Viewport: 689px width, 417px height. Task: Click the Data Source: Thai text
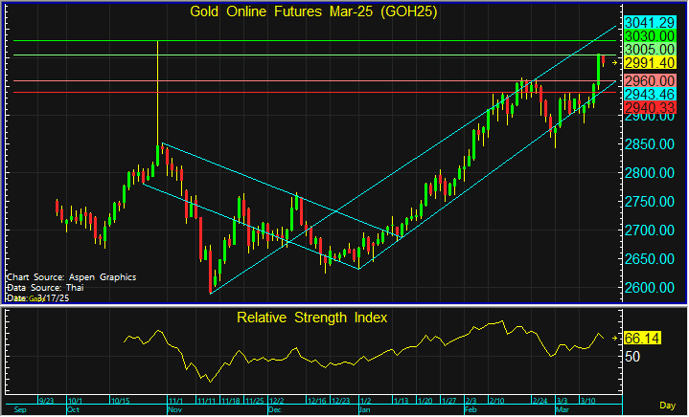pyautogui.click(x=46, y=287)
